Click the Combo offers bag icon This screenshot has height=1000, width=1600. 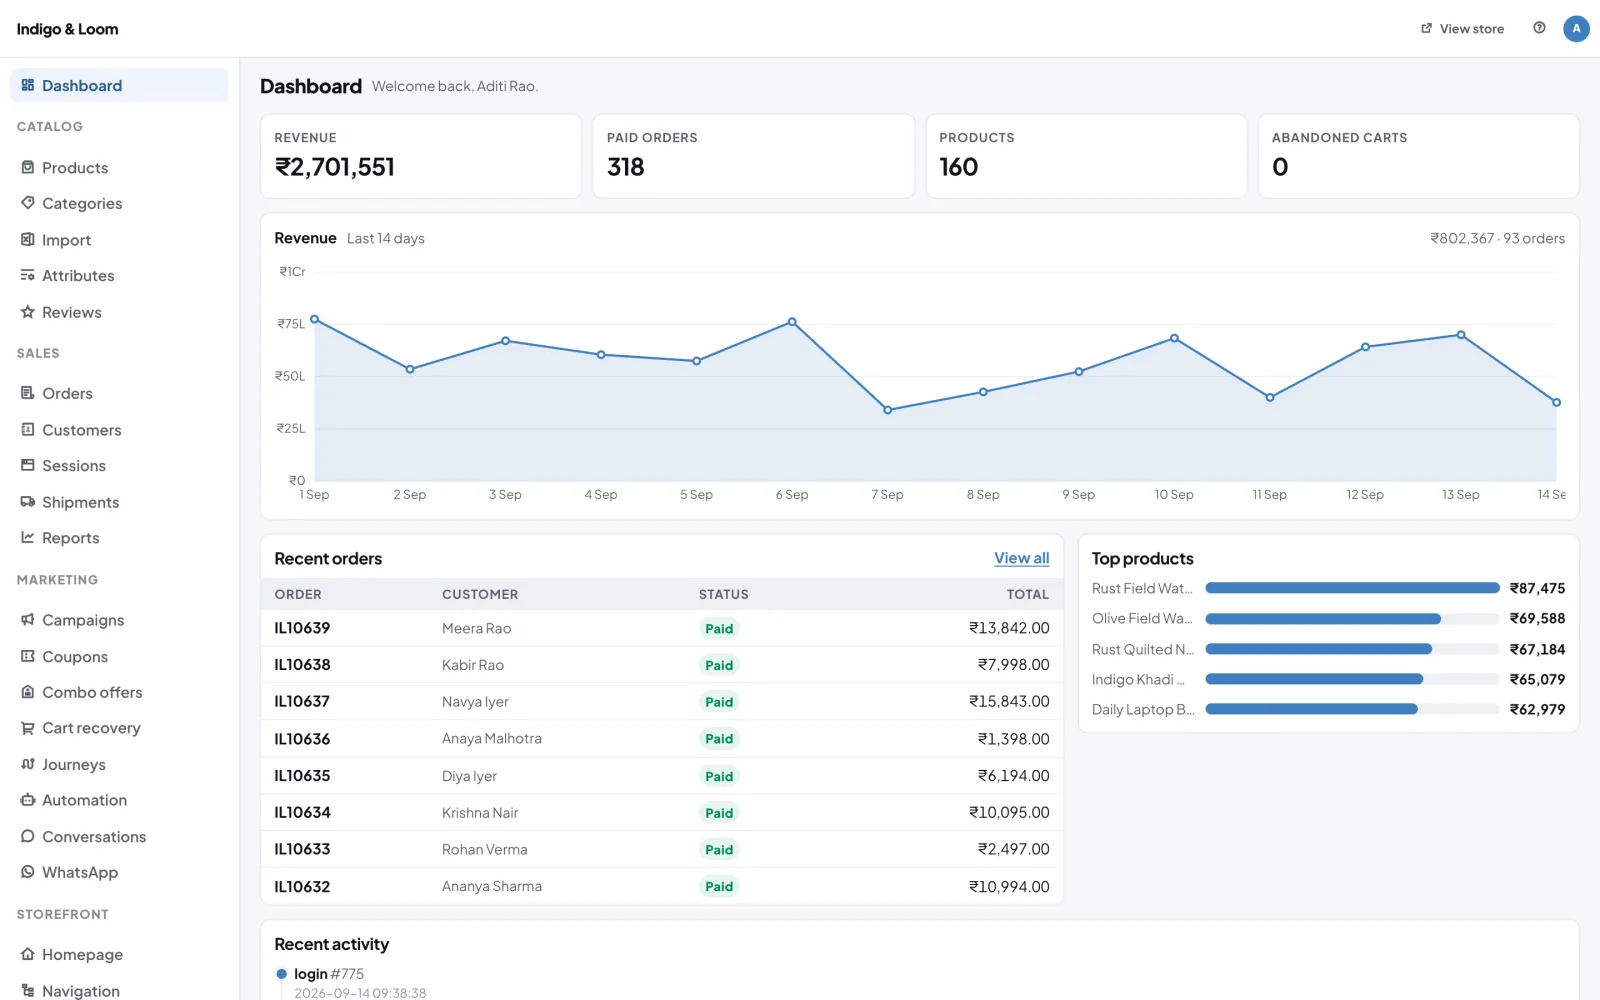pyautogui.click(x=28, y=692)
